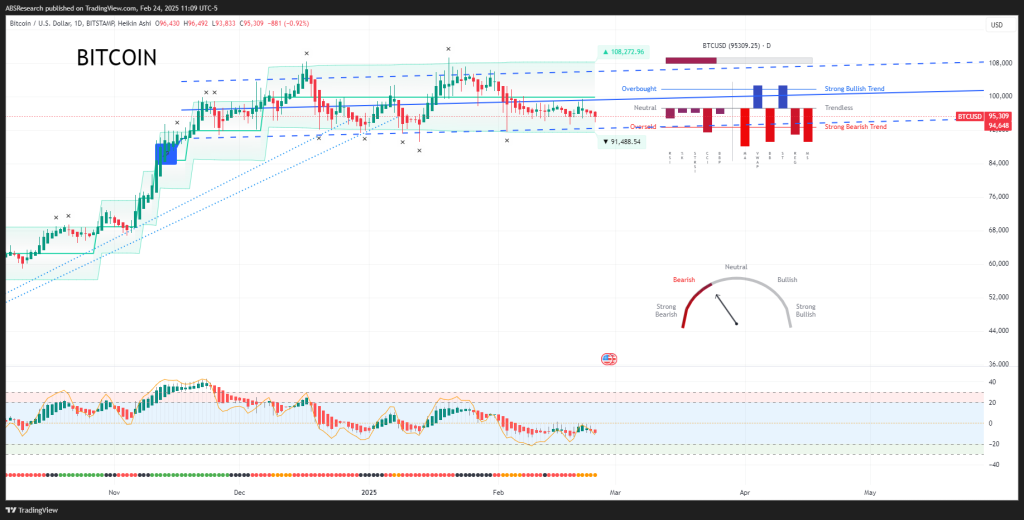The image size is (1024, 520).
Task: Click the Feb label on the time axis
Action: point(497,492)
